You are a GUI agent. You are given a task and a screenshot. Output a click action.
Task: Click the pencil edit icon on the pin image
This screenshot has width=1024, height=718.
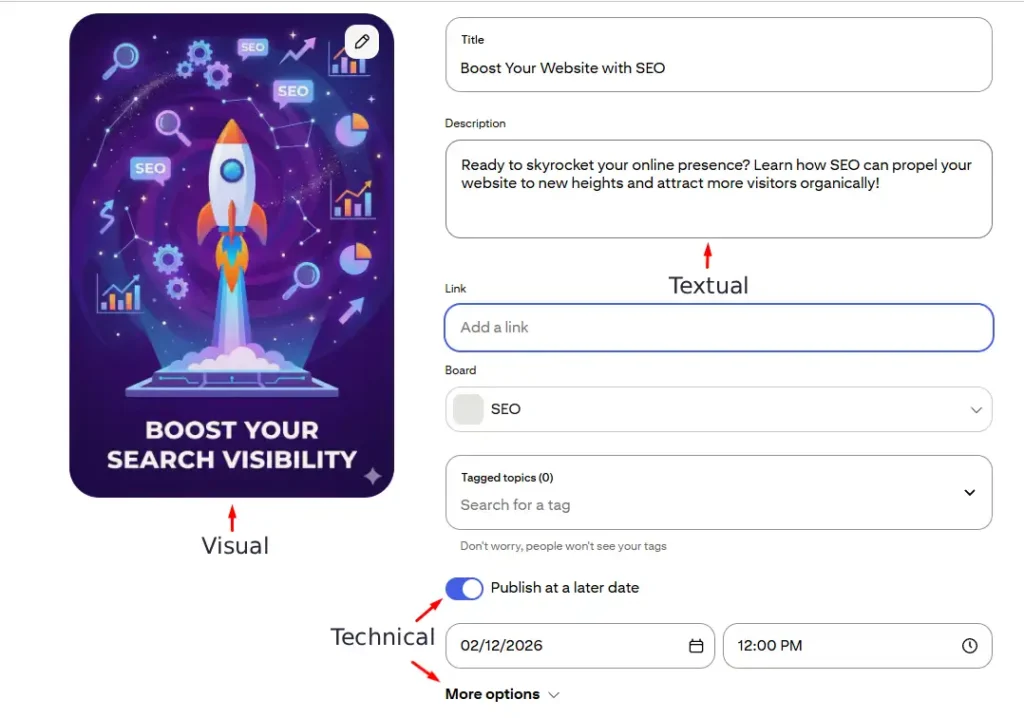[362, 42]
